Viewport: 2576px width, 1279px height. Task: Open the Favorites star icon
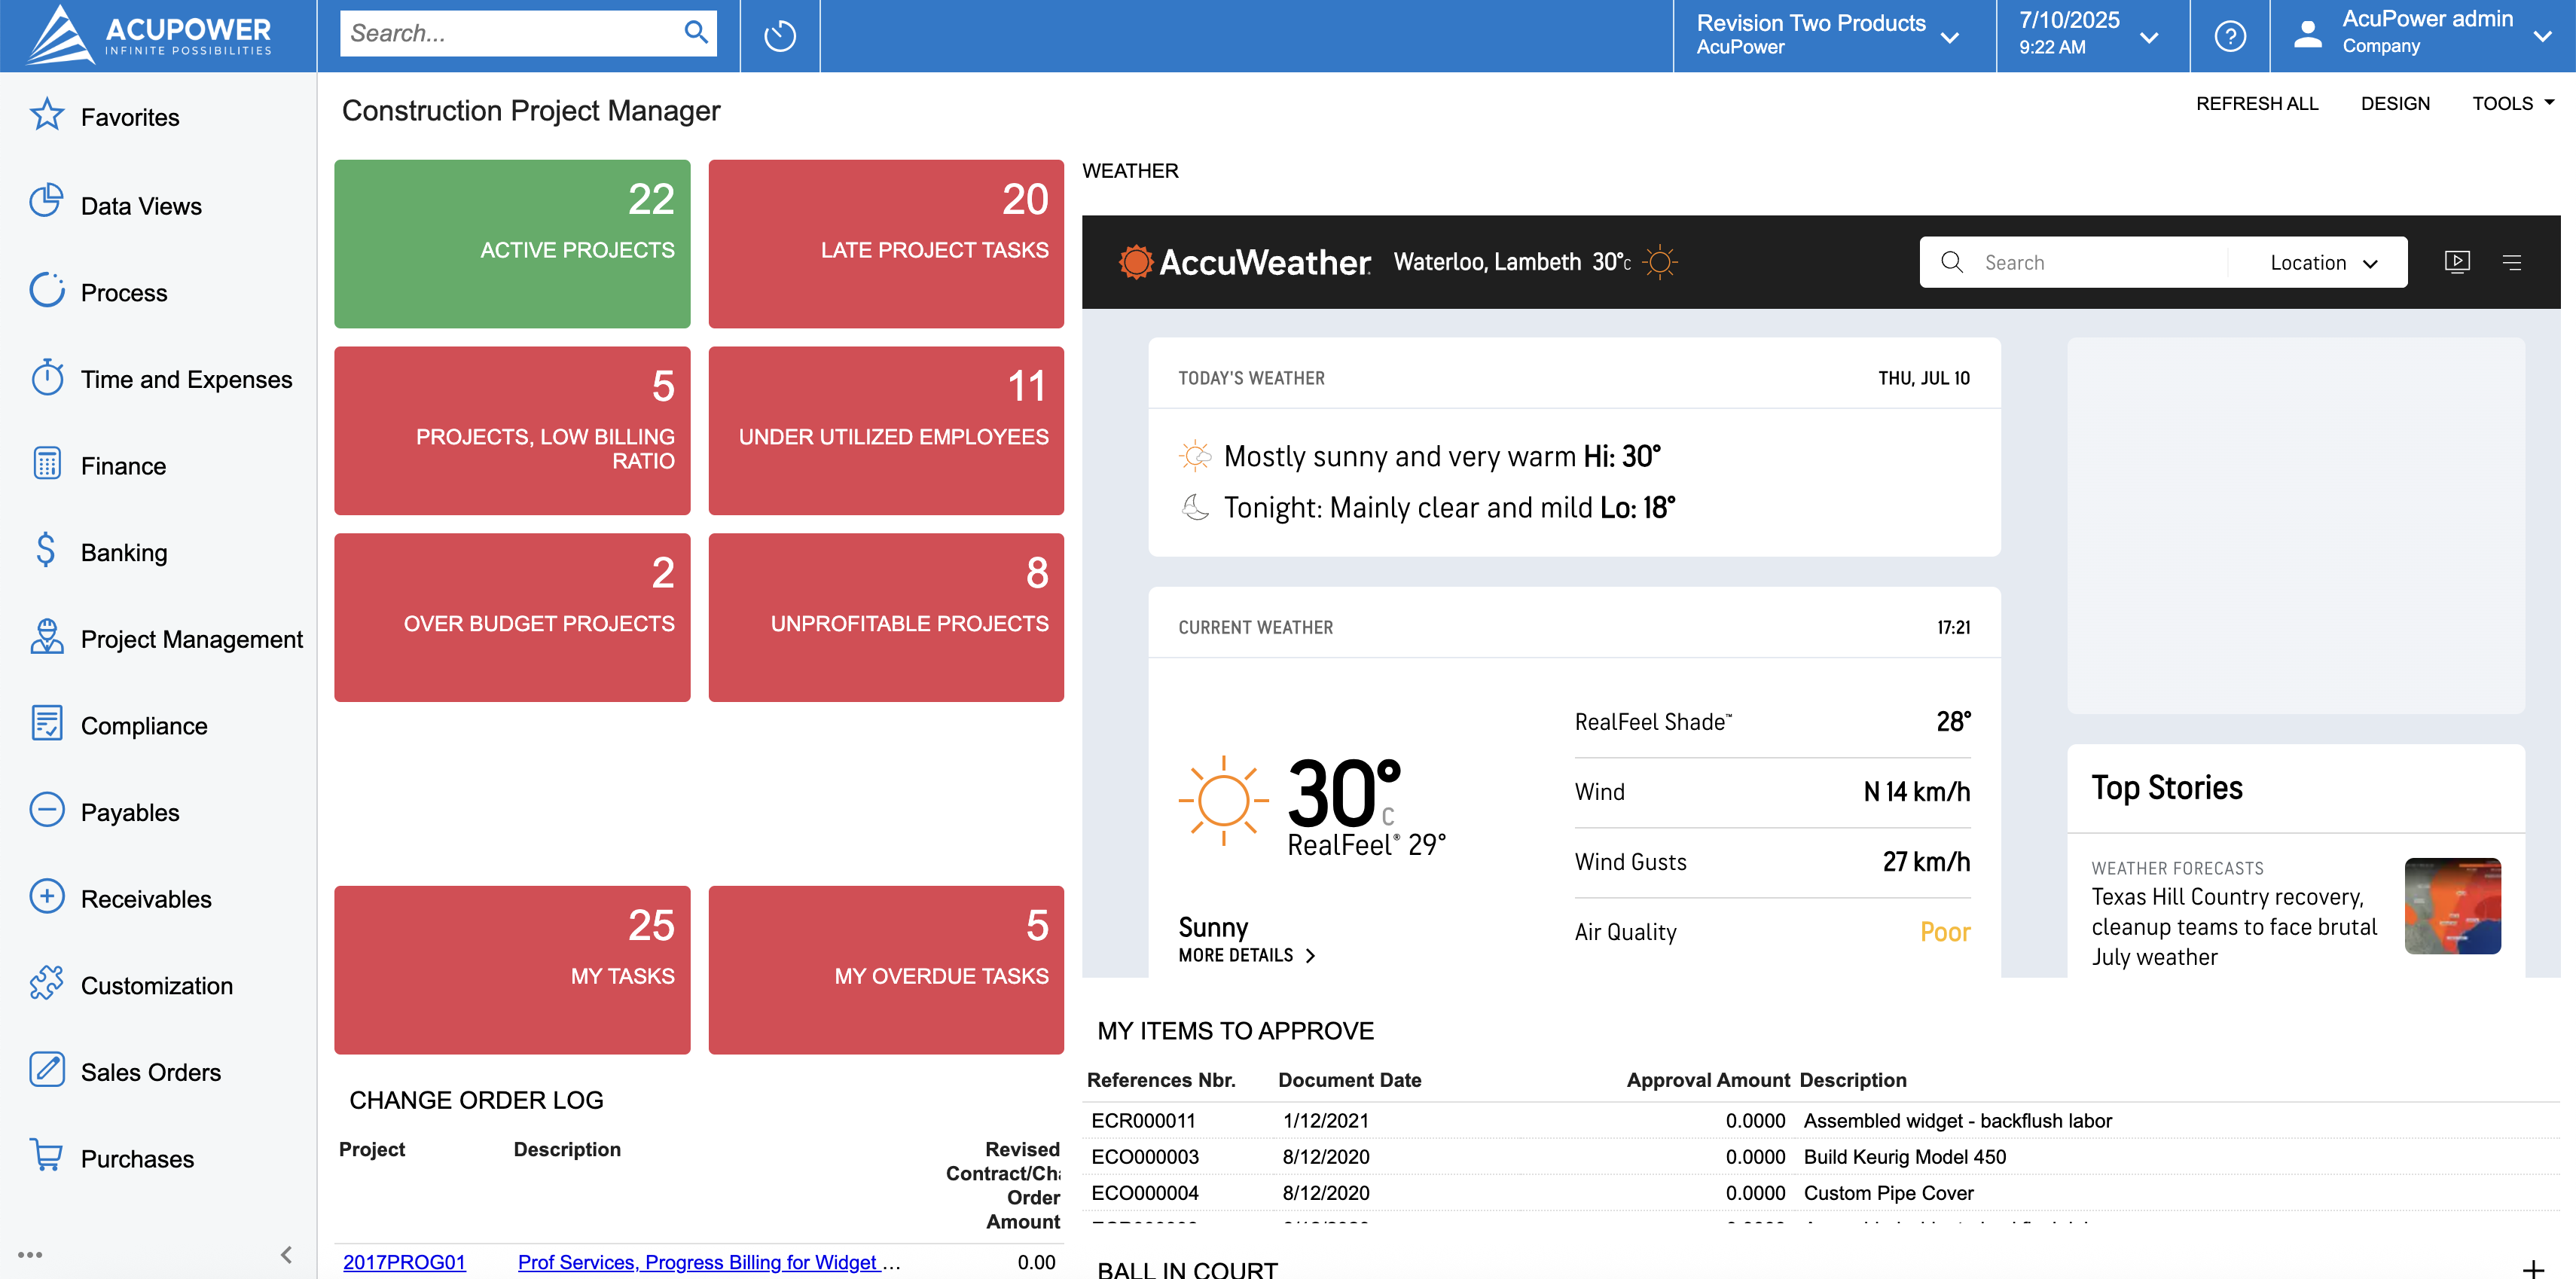pyautogui.click(x=46, y=115)
